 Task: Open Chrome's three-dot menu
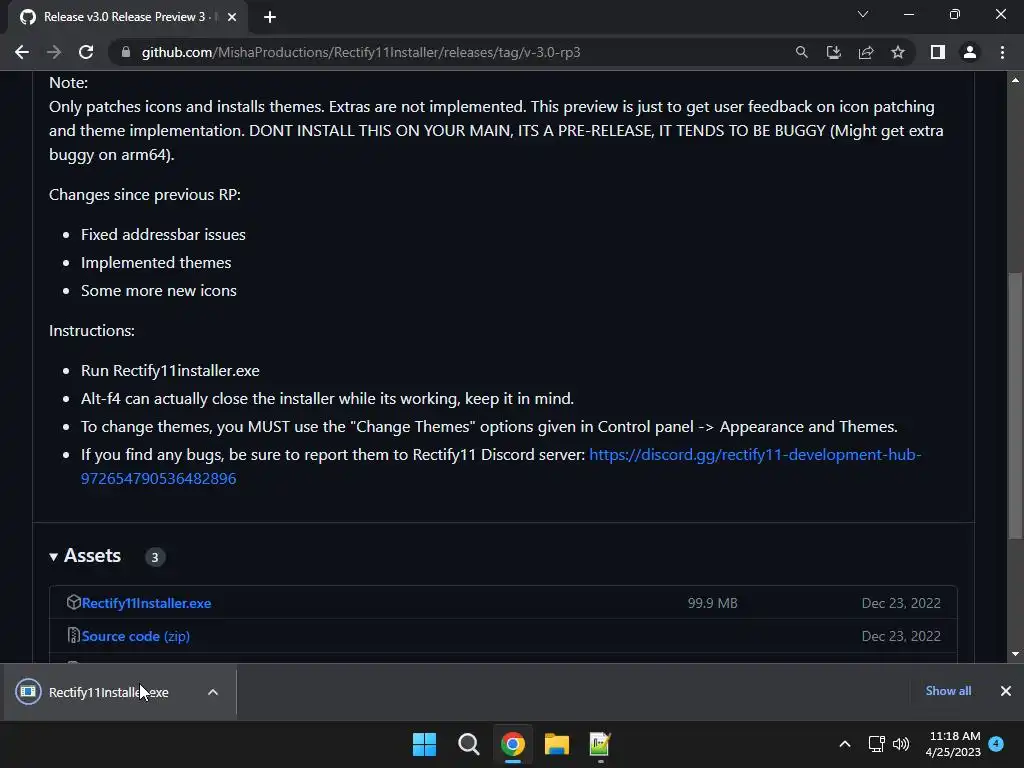(x=1002, y=52)
